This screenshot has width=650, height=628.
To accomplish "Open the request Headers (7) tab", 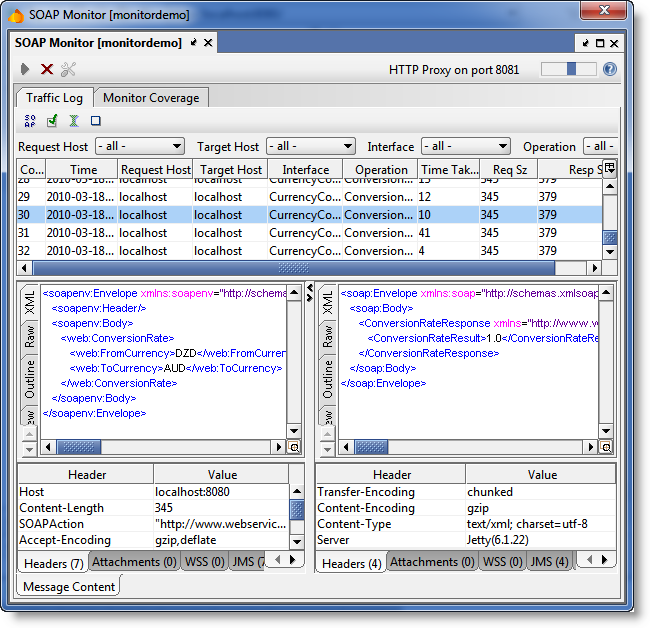I will tap(53, 563).
